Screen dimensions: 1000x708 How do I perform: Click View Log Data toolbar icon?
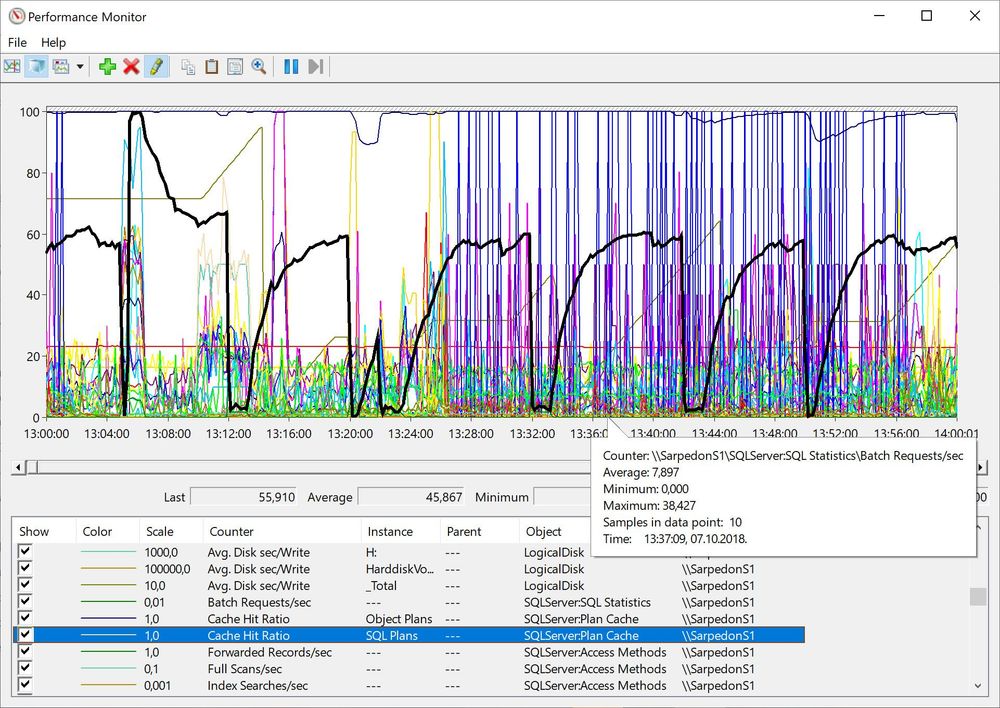(36, 66)
